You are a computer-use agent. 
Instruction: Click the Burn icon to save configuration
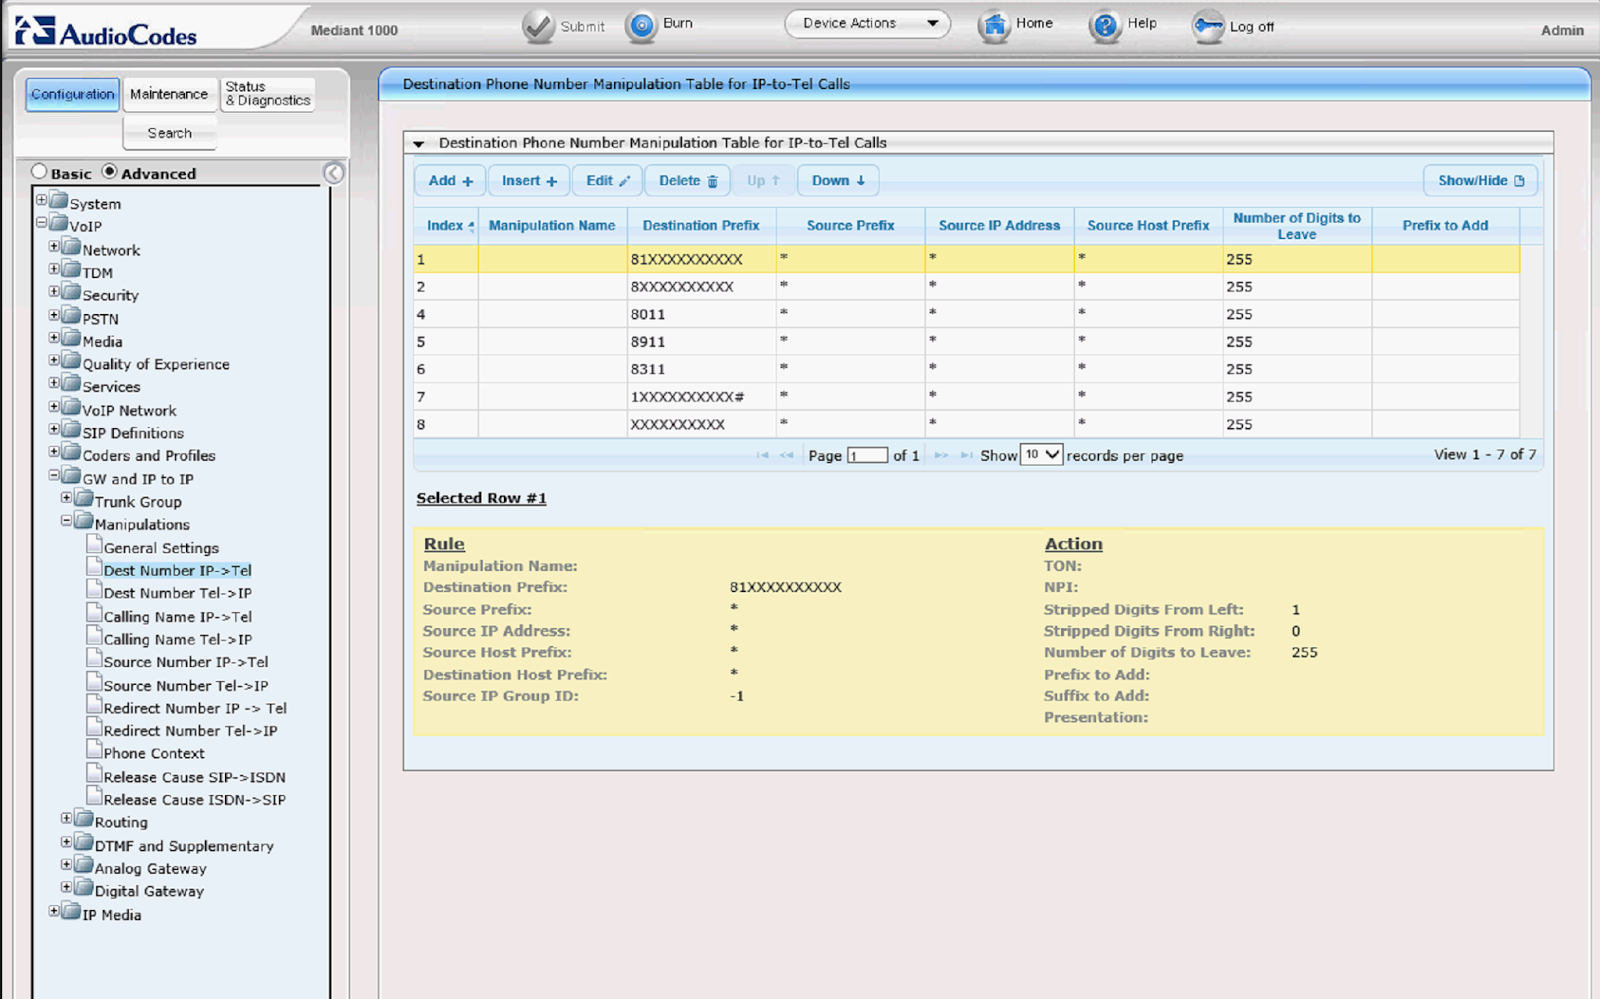(641, 24)
